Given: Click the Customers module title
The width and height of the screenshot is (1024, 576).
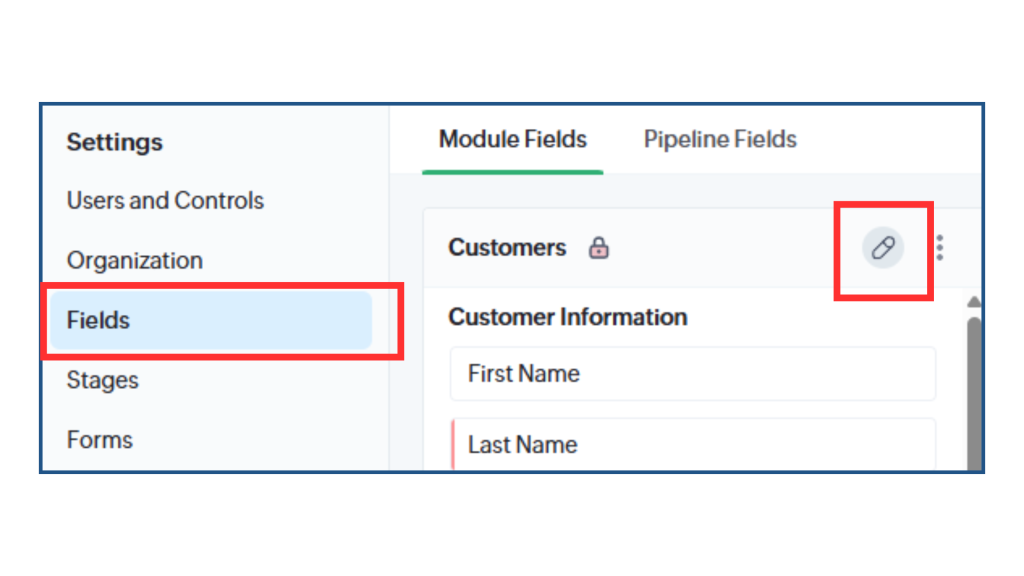Looking at the screenshot, I should point(507,248).
